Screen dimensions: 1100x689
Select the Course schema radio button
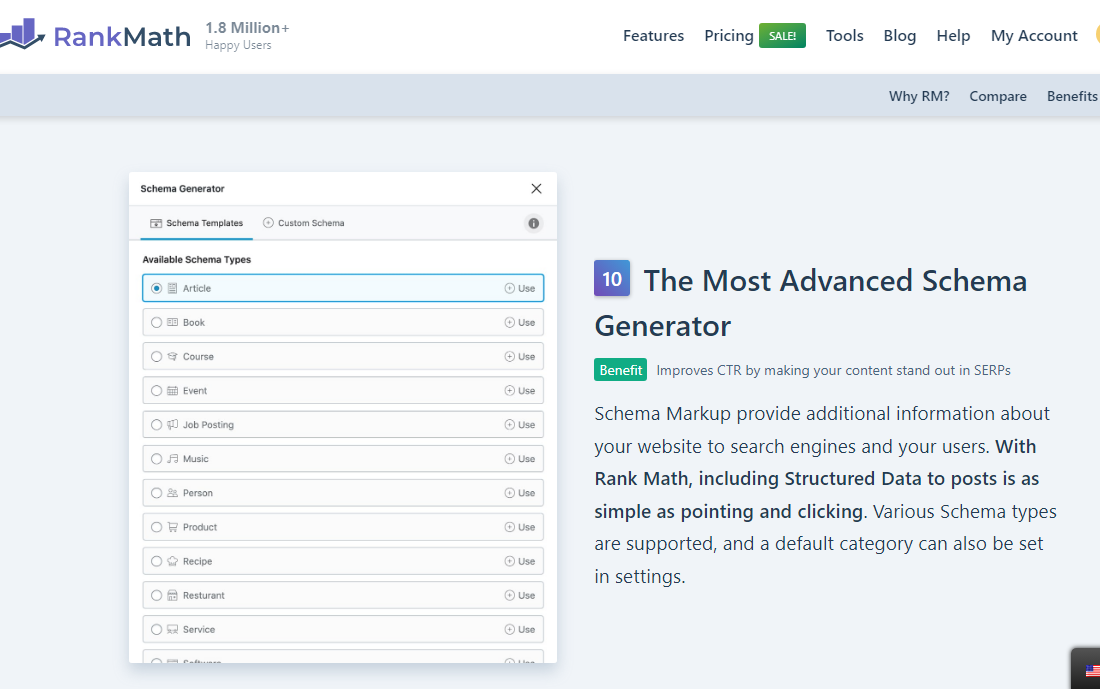[156, 356]
